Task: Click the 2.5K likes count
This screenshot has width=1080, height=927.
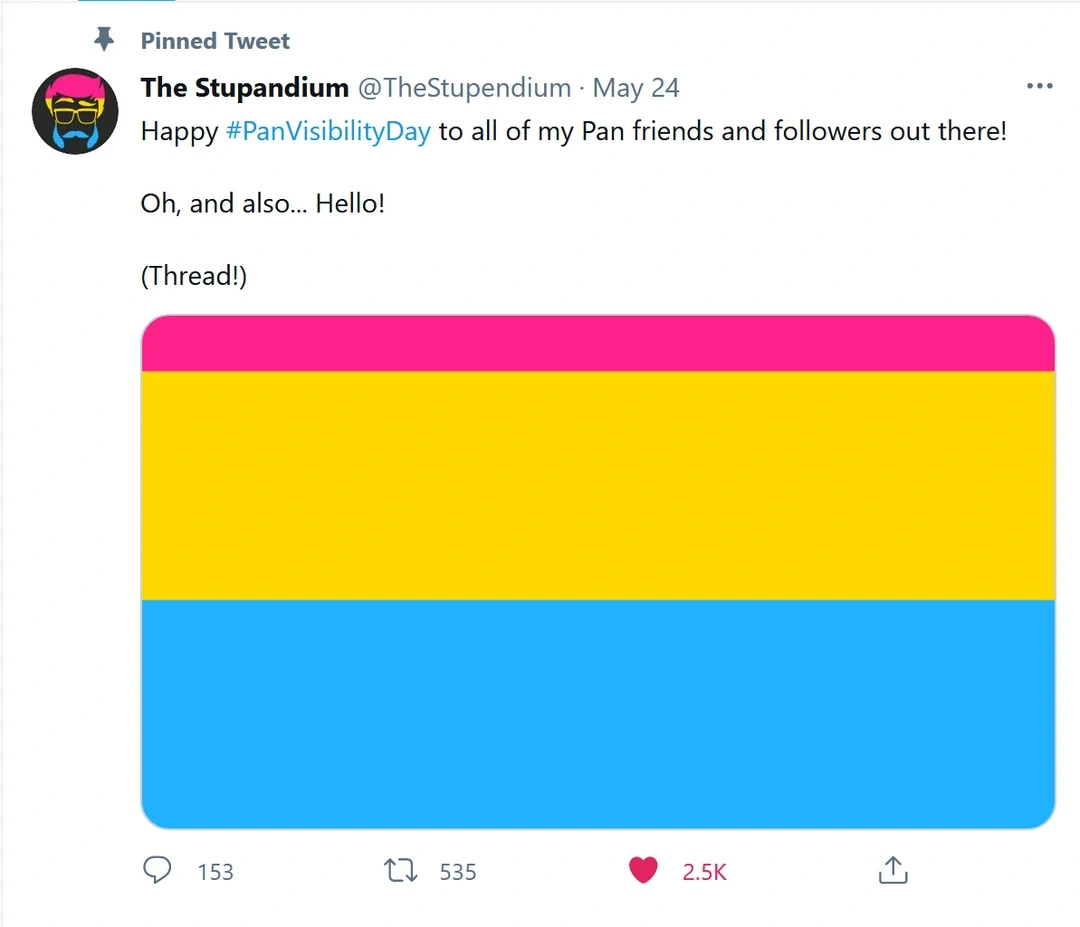Action: (704, 872)
